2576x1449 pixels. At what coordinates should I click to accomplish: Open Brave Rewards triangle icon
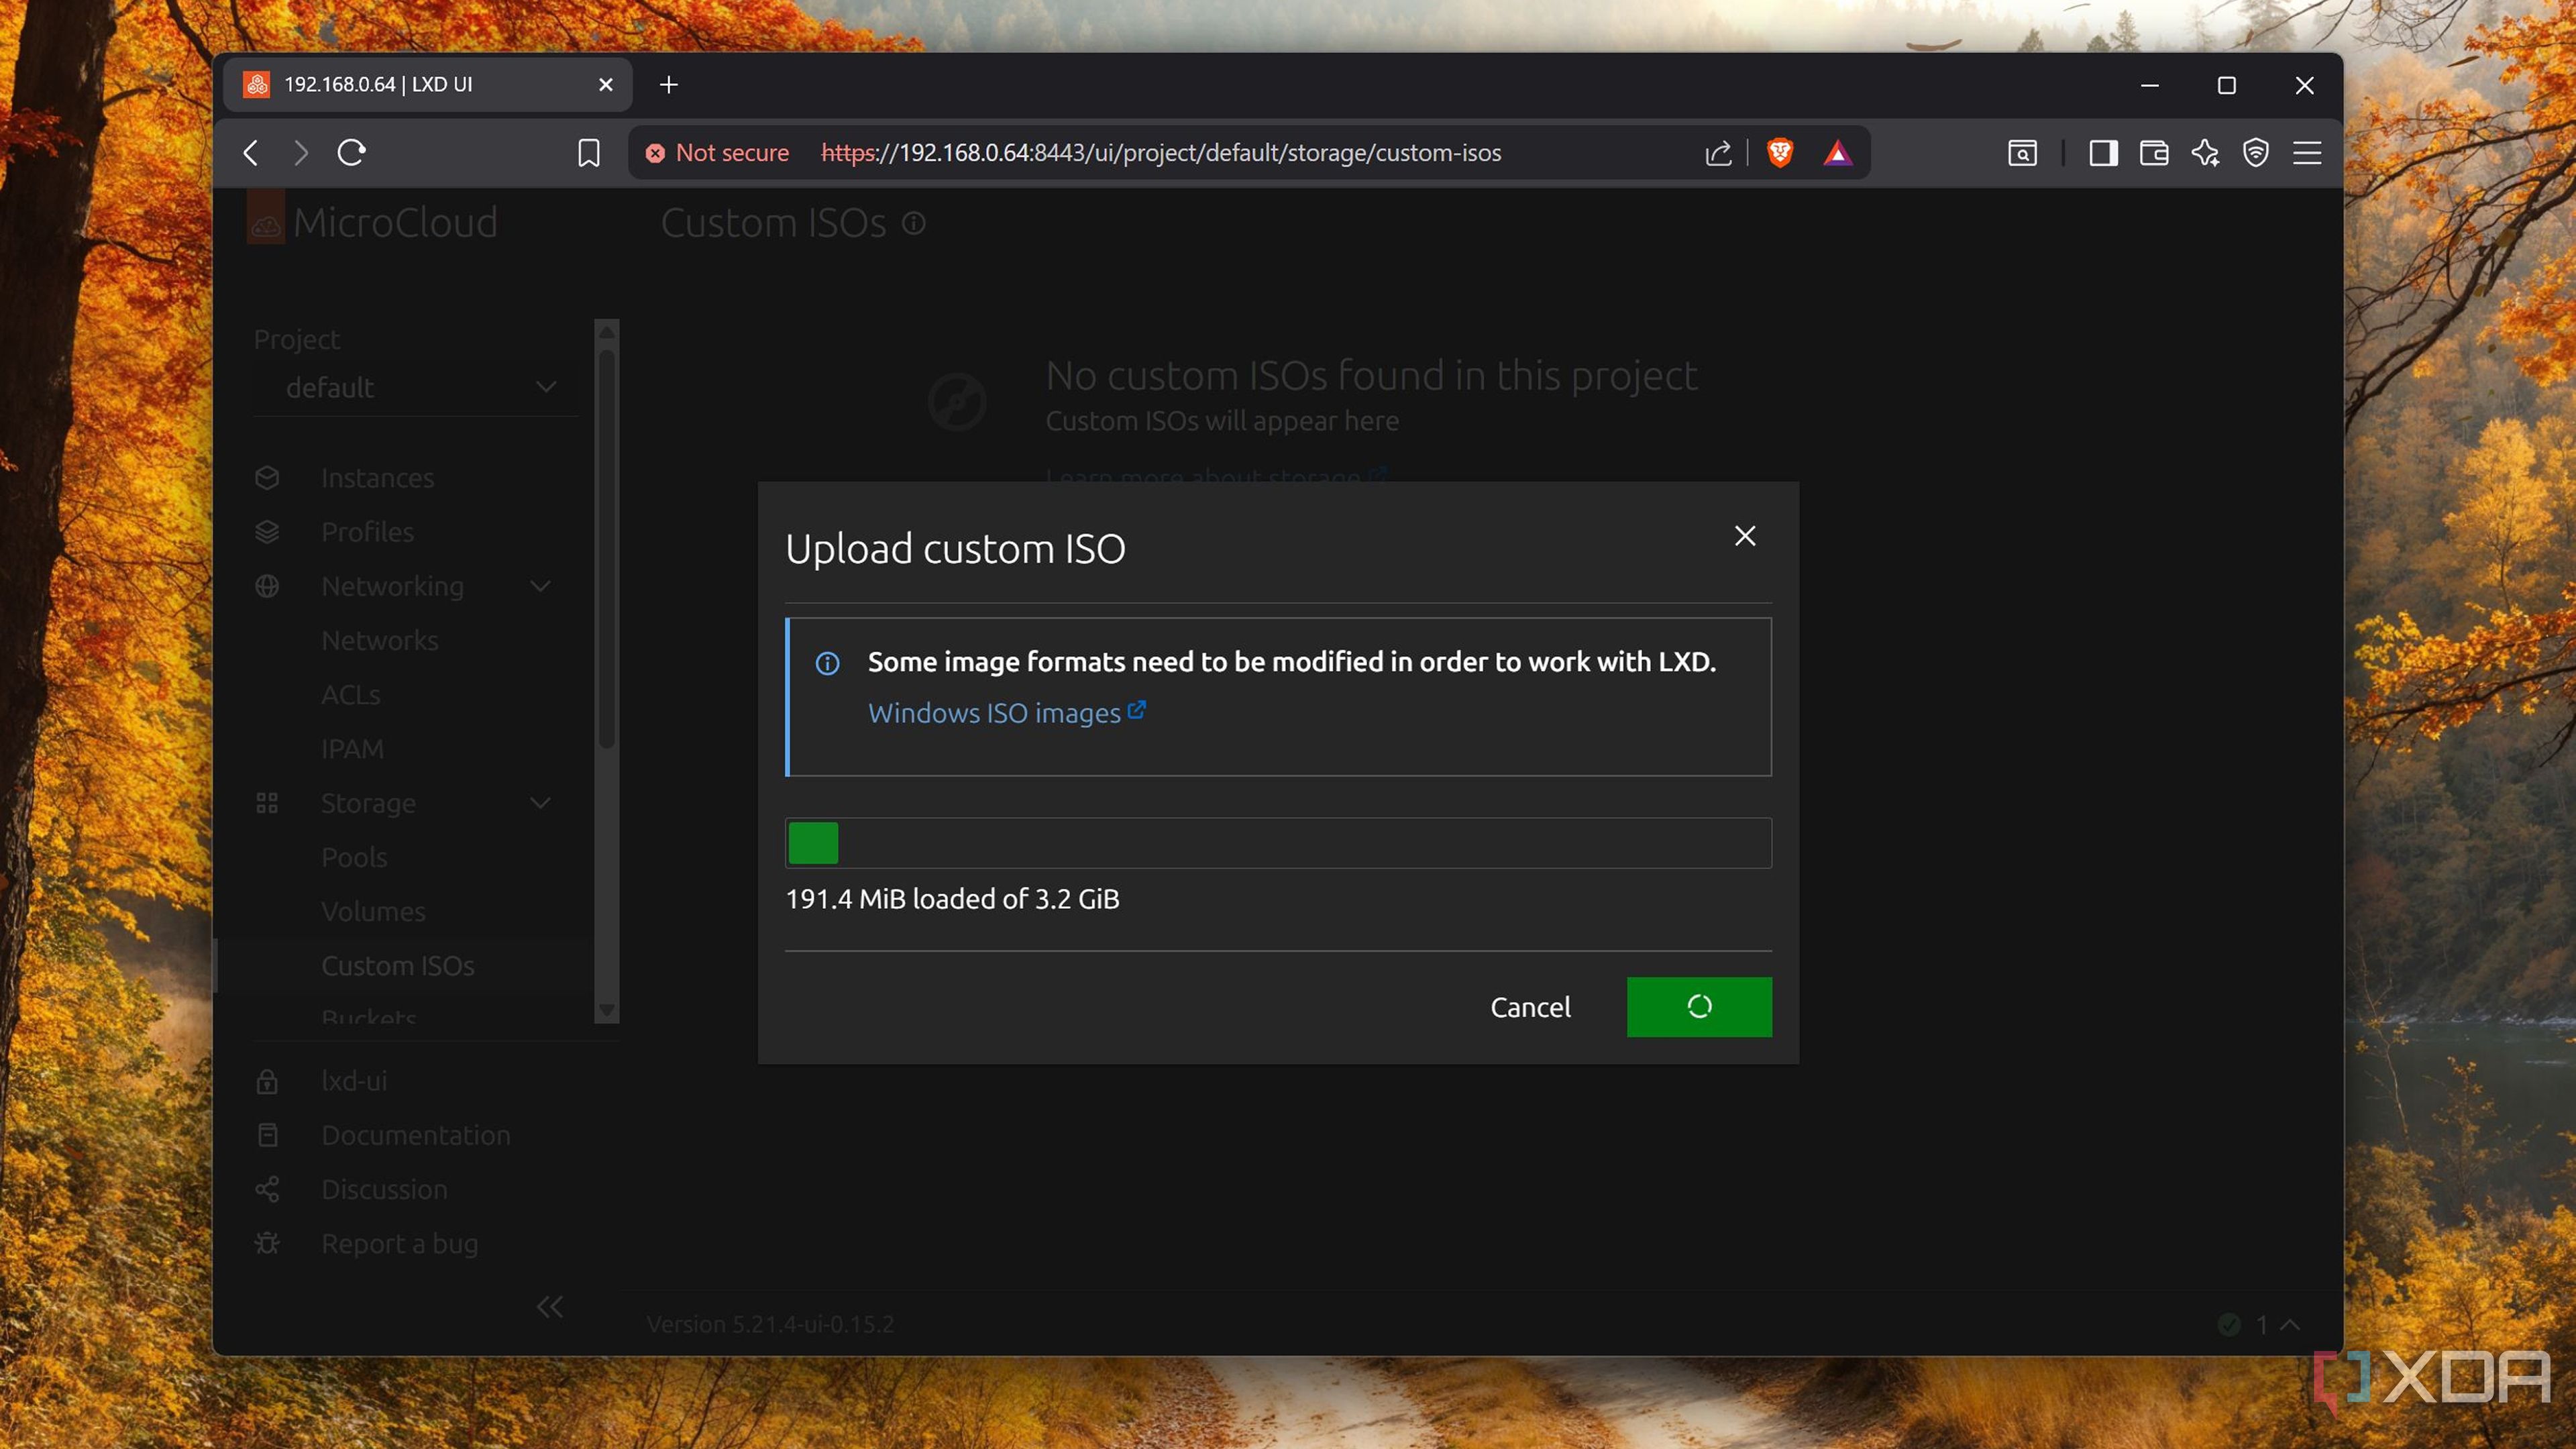(1837, 153)
